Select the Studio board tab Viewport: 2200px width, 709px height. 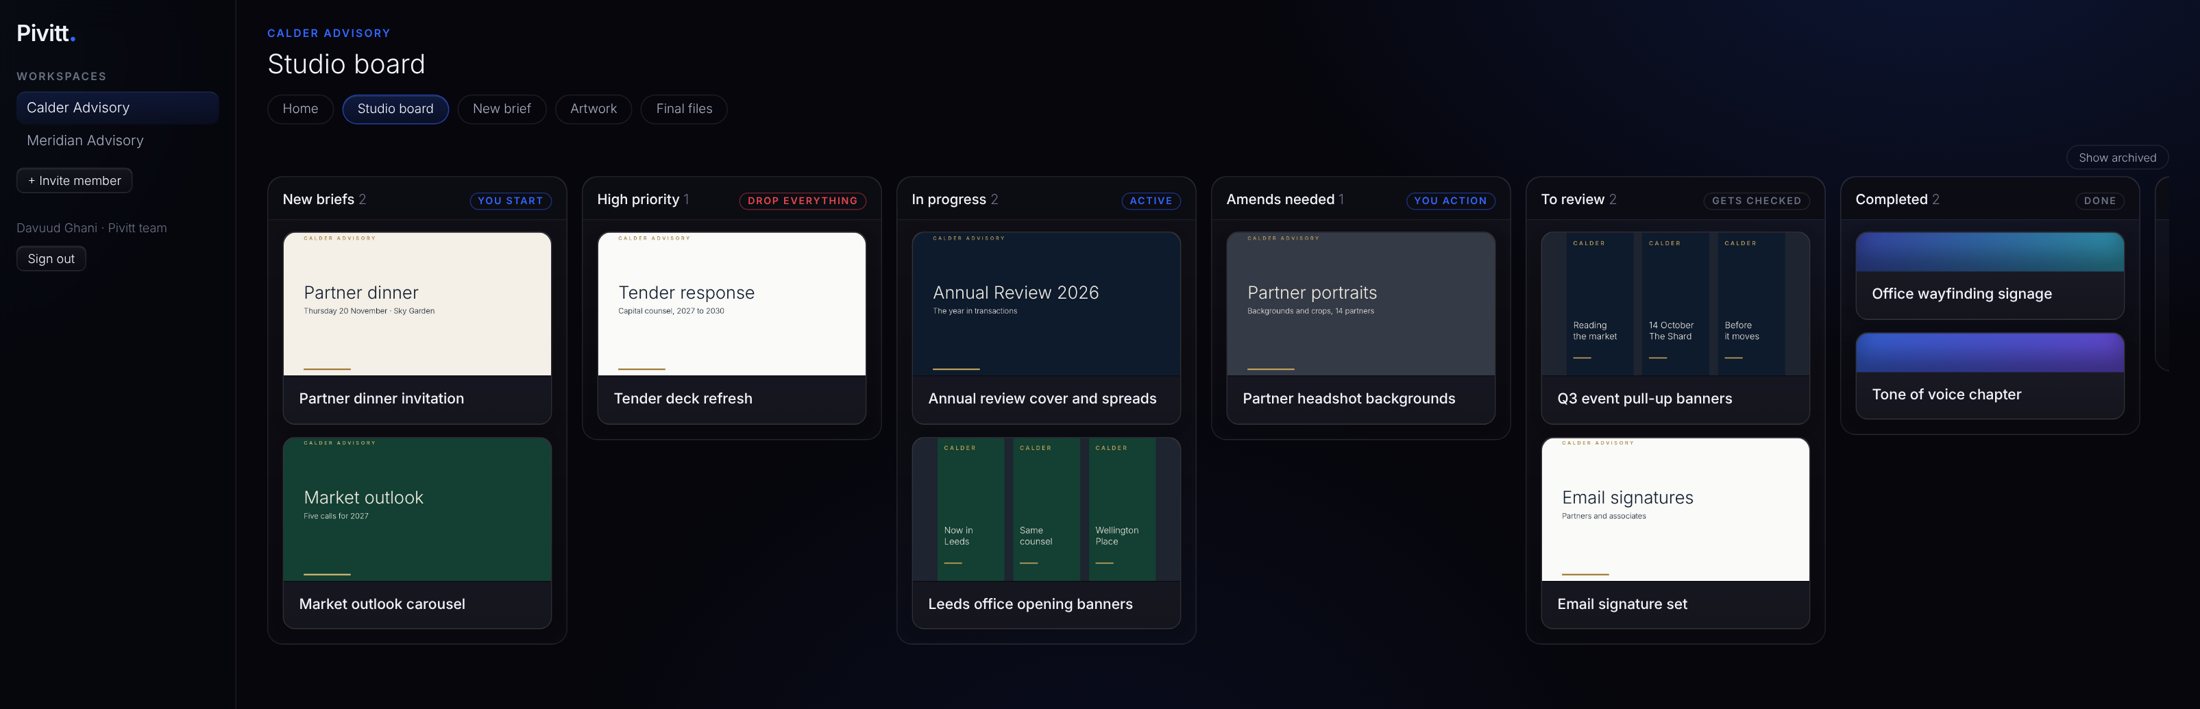click(395, 109)
